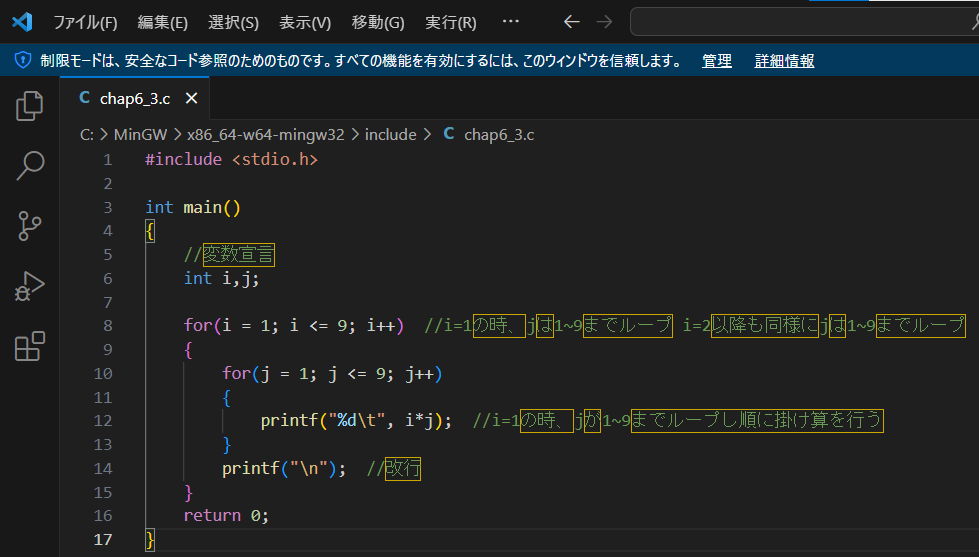Click the 詳細情報 link

click(784, 61)
